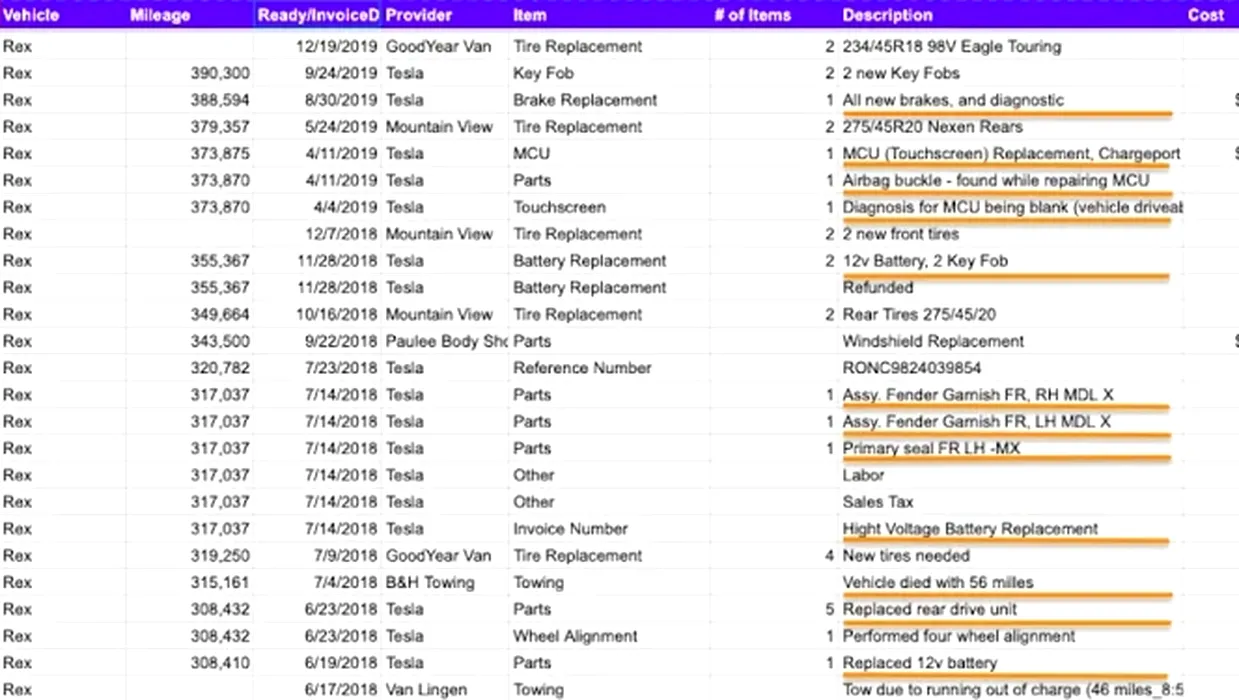
Task: Select the '12v Battery, 2 Key Fob' cell
Action: click(x=925, y=261)
